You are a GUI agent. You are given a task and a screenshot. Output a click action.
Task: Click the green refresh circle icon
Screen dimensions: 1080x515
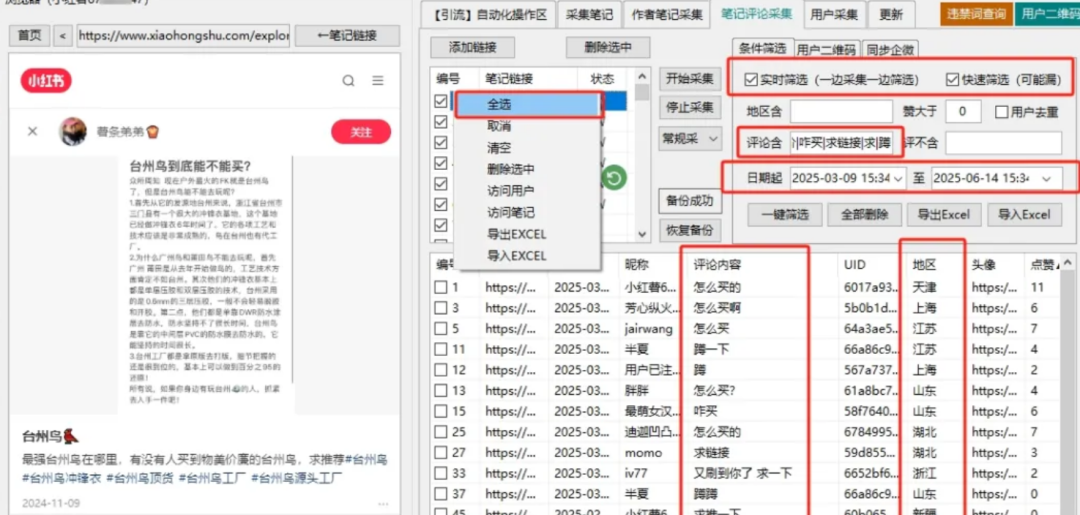click(x=614, y=178)
